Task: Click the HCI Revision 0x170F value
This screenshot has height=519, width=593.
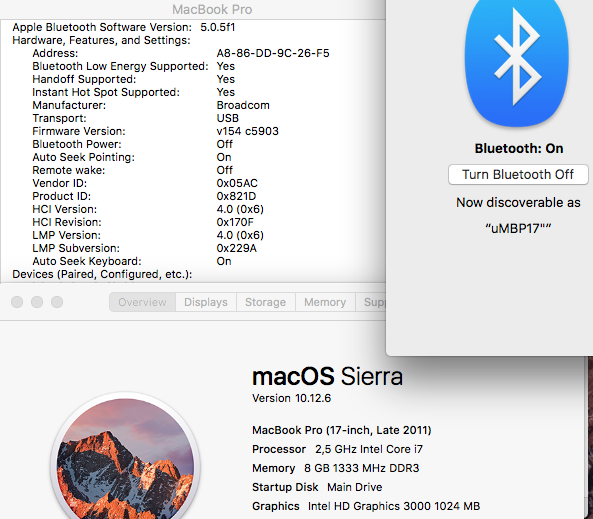Action: point(235,222)
